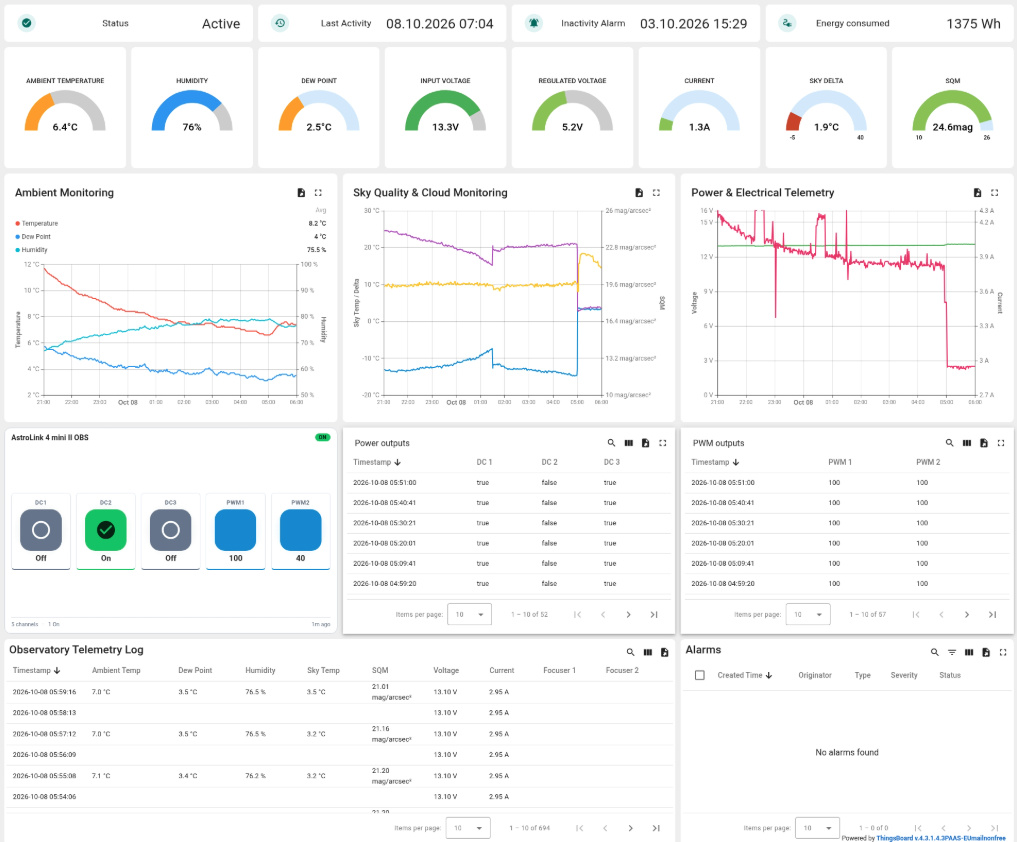Fullscreen the Power & Electrical Telemetry chart
The width and height of the screenshot is (1017, 842).
tap(994, 193)
